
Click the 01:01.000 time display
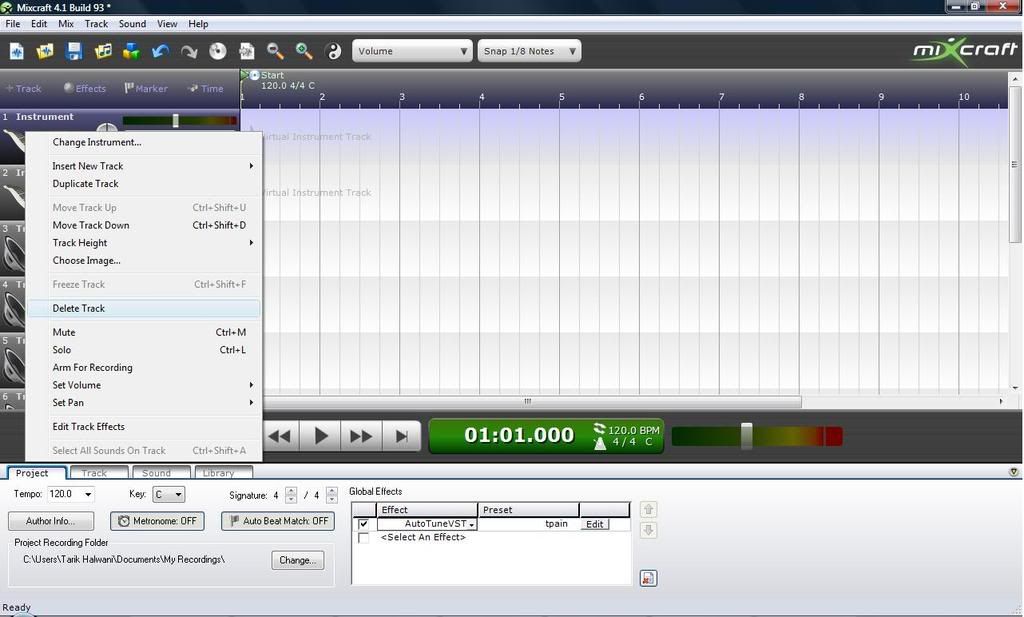coord(519,435)
